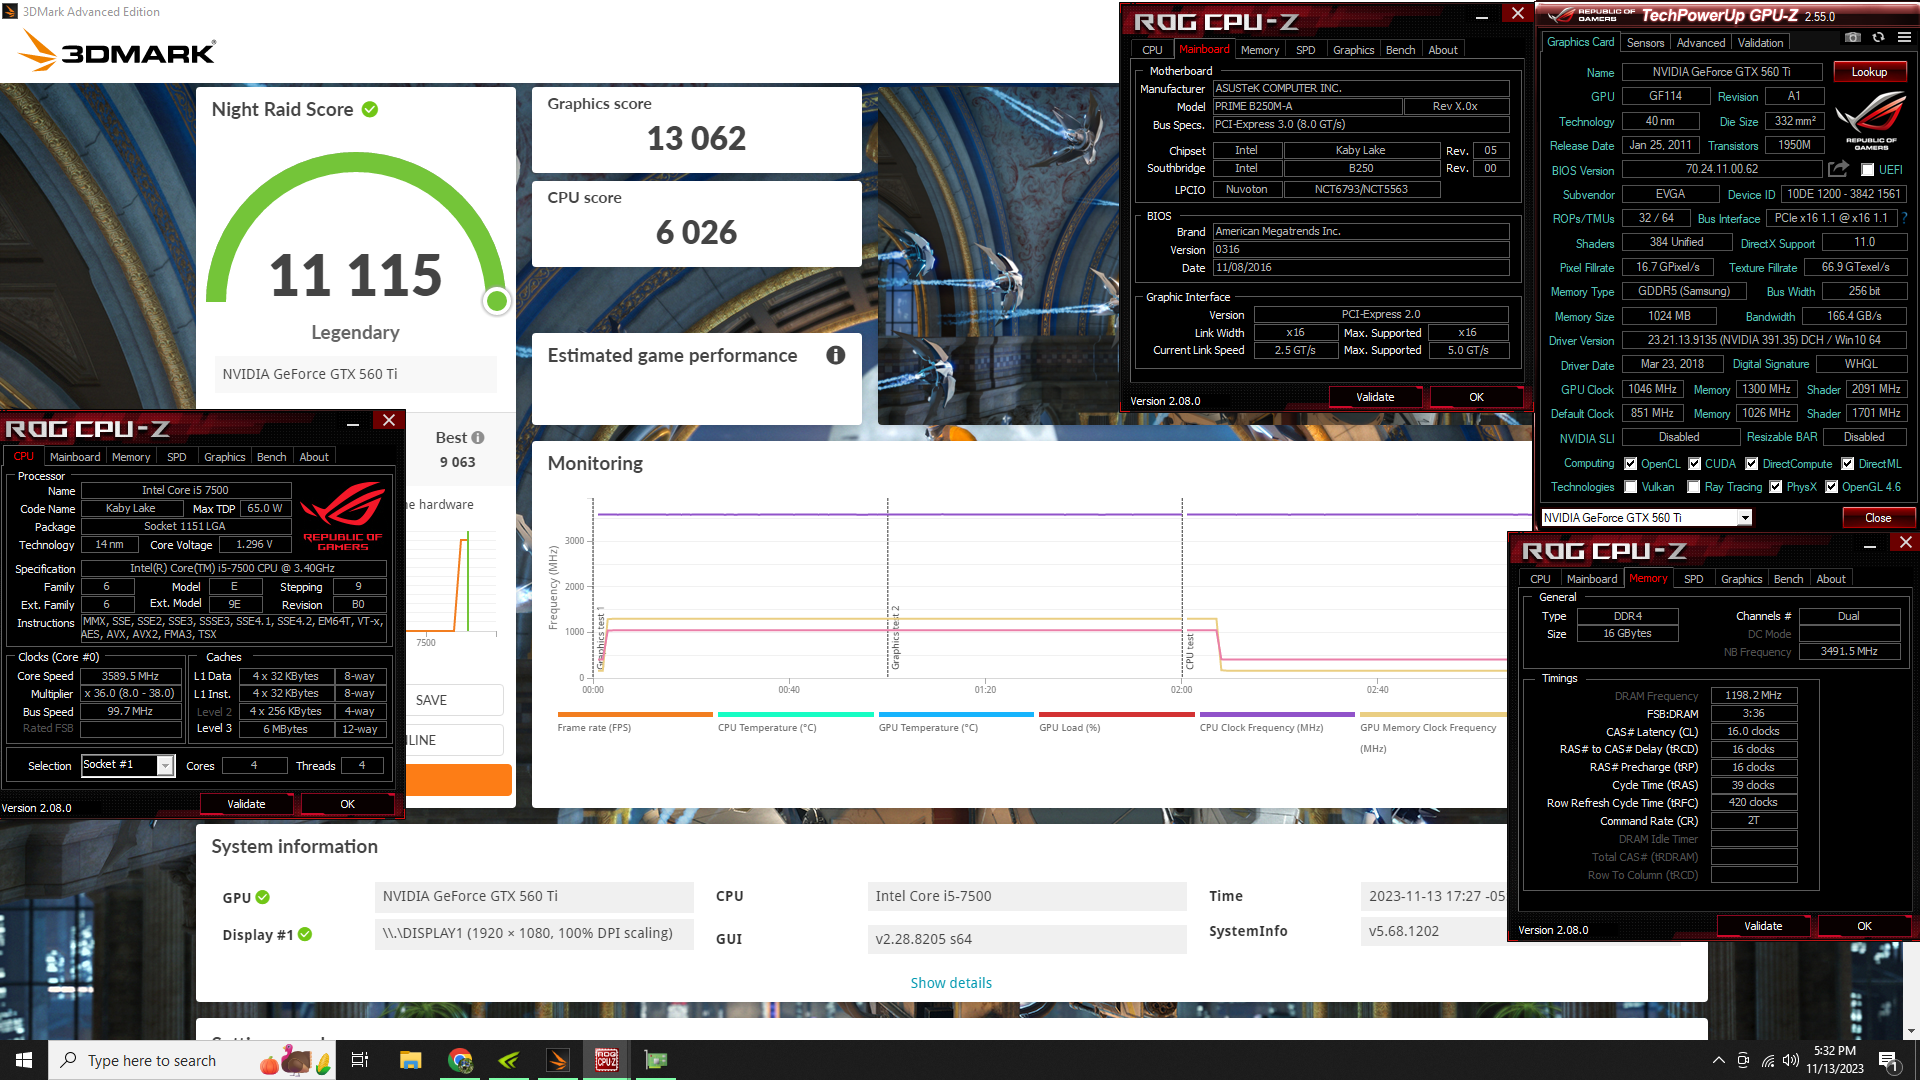
Task: Click the volume icon in system tray
Action: point(1791,1060)
